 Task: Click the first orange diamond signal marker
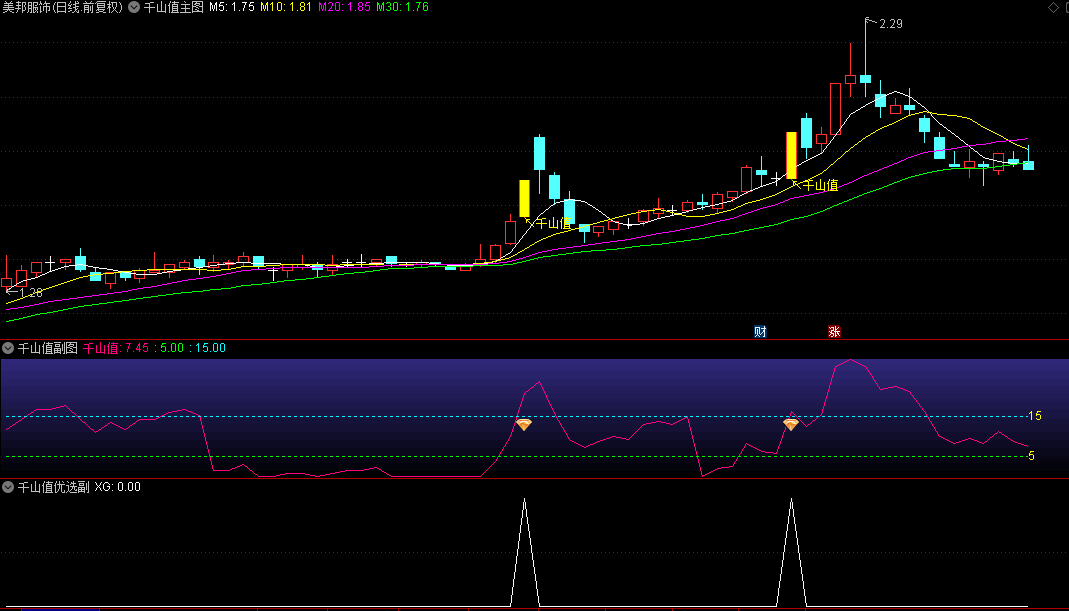click(524, 425)
